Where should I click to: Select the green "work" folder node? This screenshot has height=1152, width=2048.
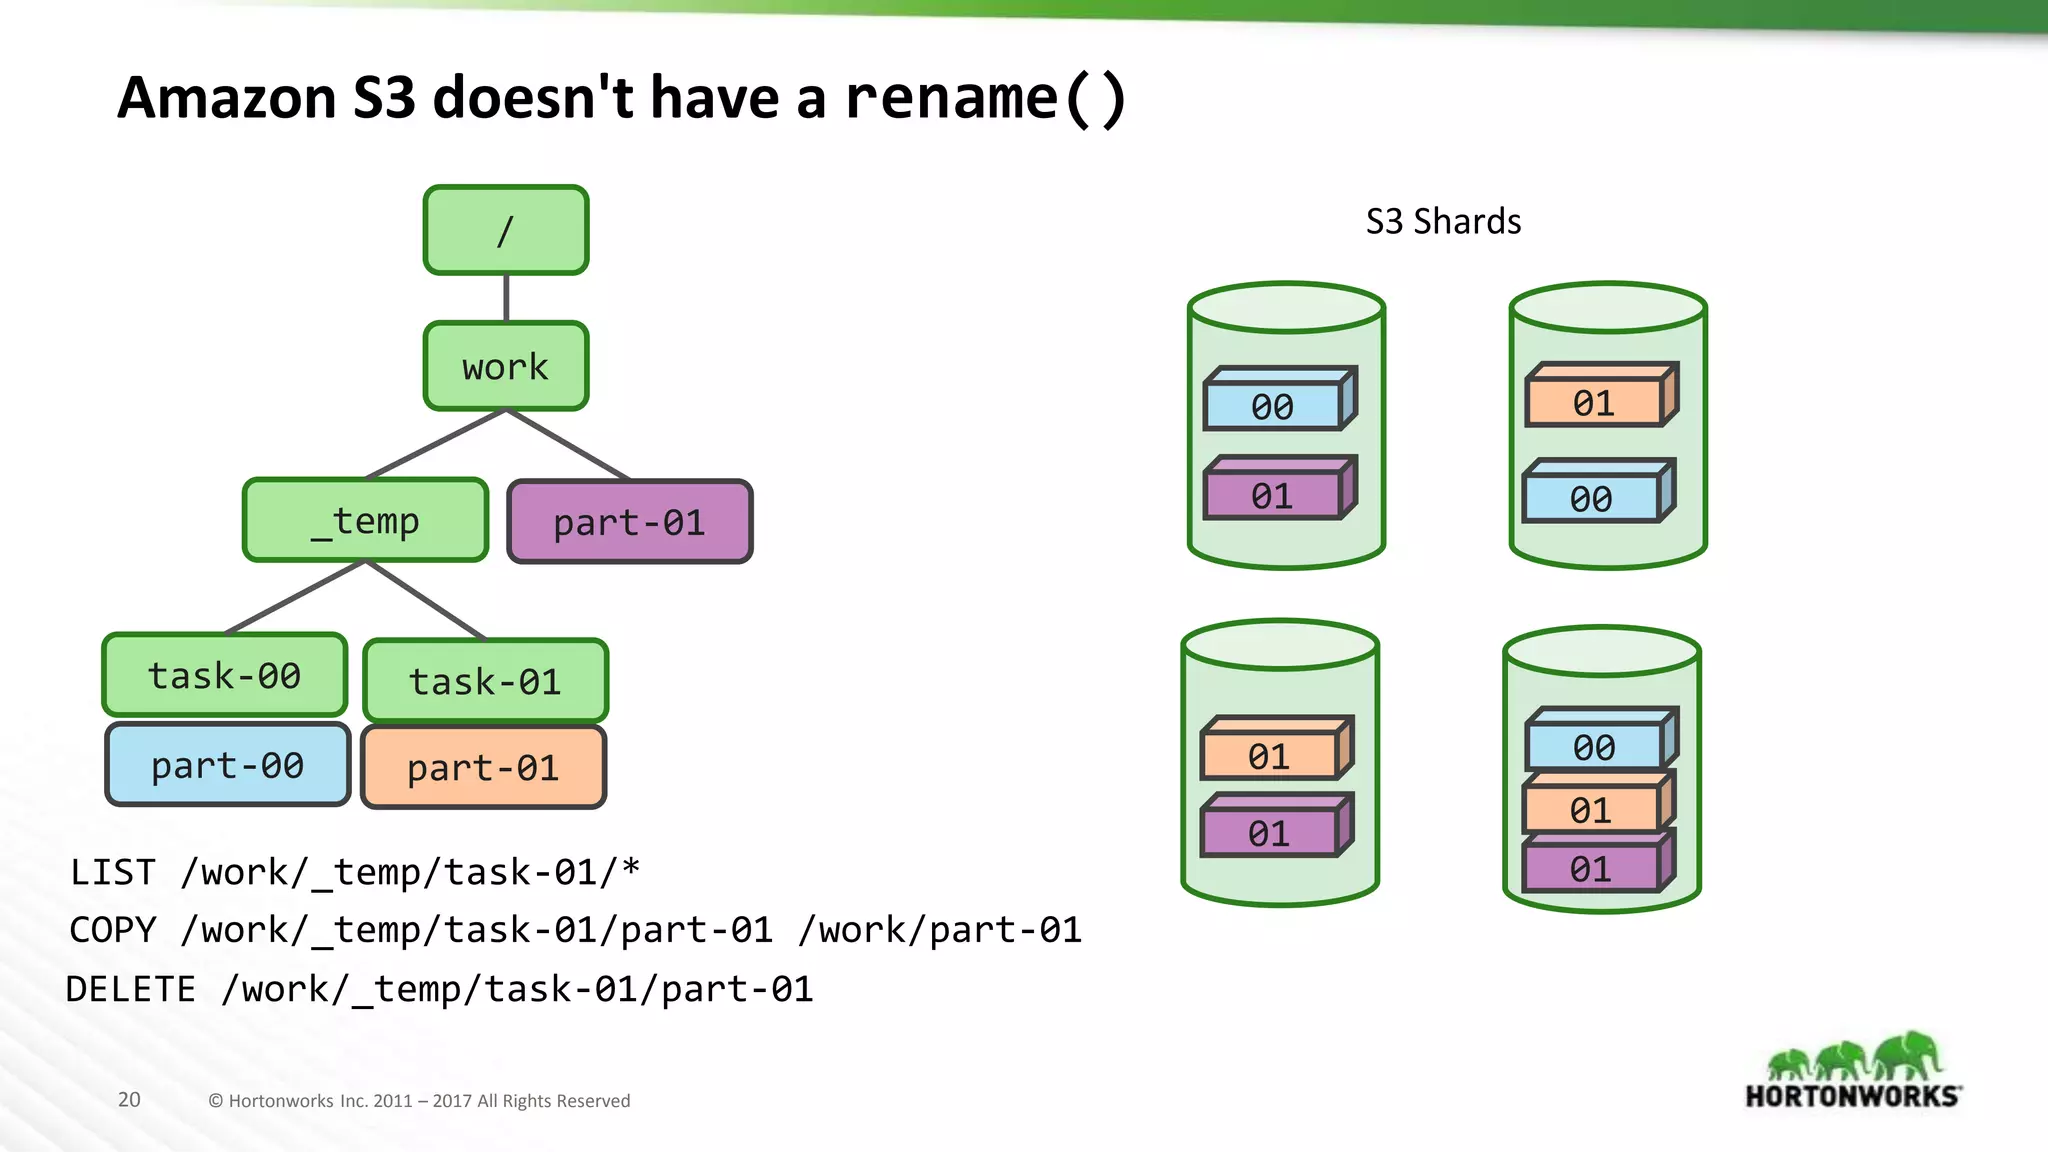506,366
